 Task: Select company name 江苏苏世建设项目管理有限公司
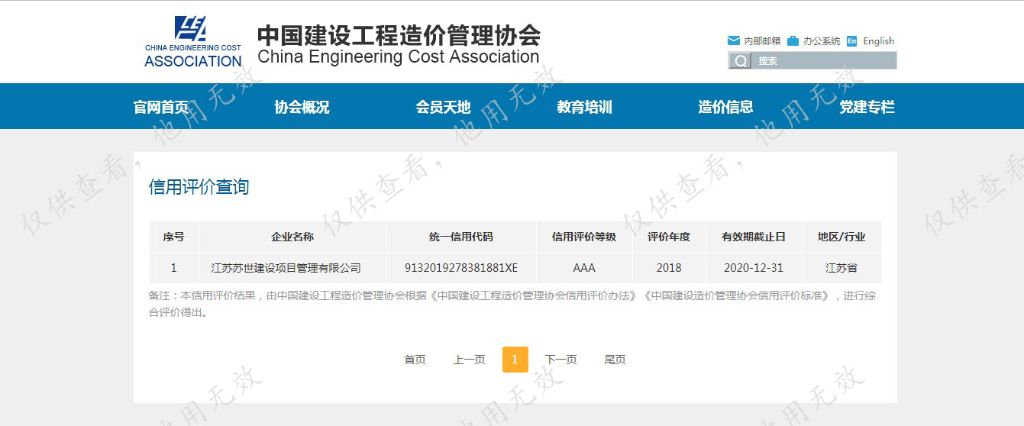[286, 268]
